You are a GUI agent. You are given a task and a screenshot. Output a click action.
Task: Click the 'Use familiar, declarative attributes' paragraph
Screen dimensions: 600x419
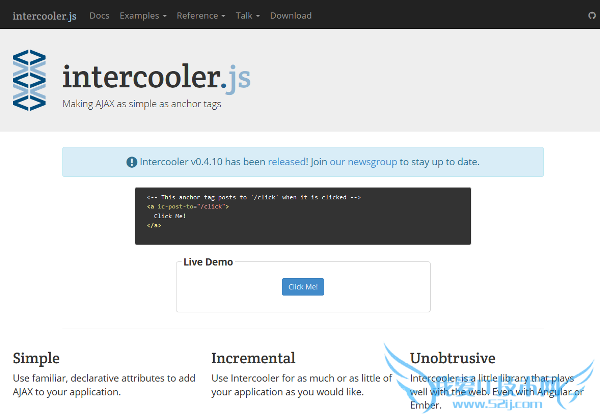point(104,385)
